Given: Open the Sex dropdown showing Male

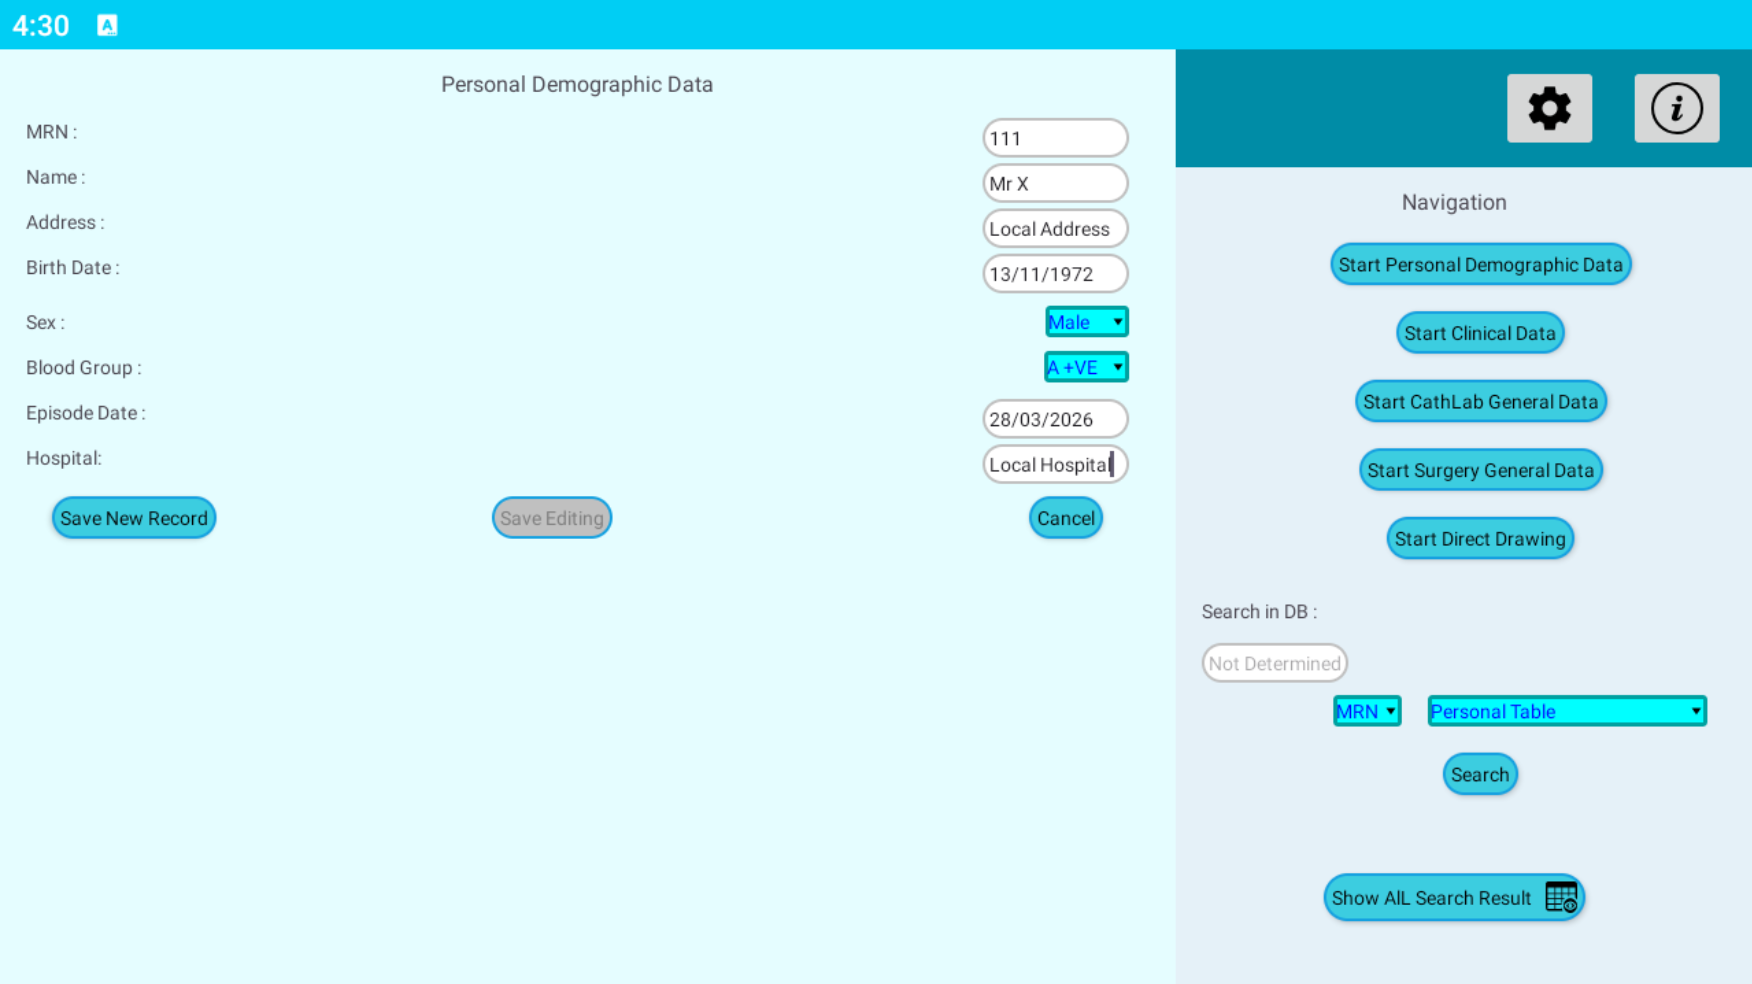Looking at the screenshot, I should 1086,322.
